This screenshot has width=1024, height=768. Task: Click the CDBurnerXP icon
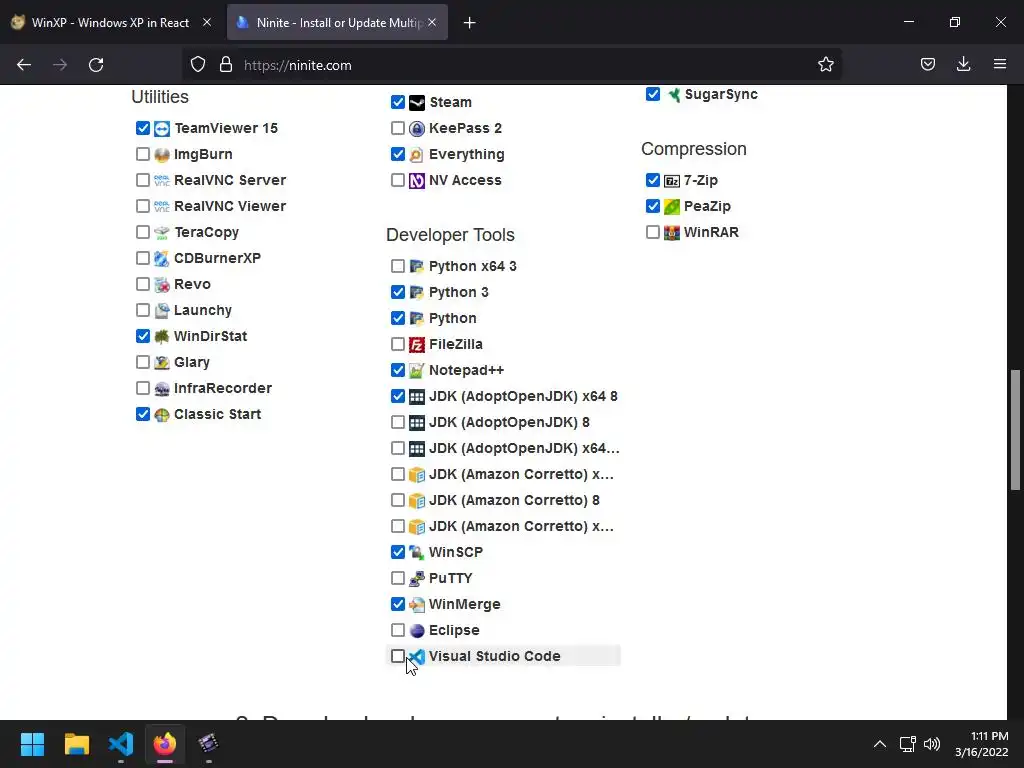click(x=162, y=259)
